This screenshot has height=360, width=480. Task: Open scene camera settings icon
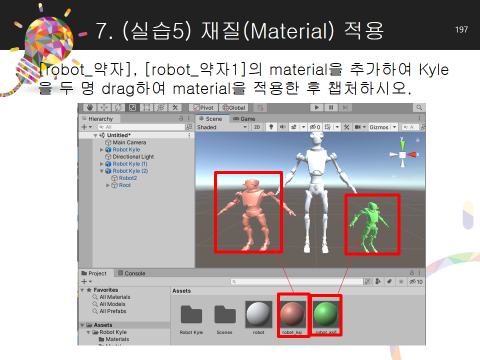[358, 127]
